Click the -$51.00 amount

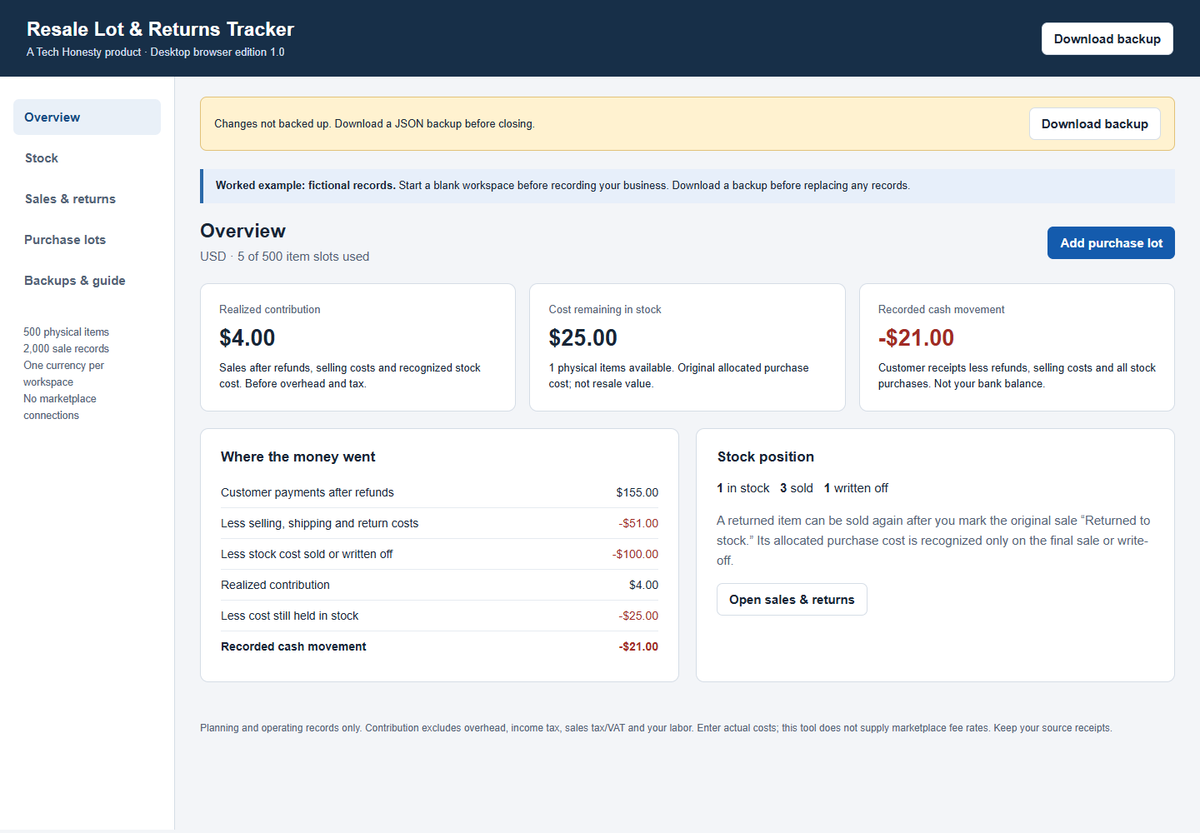point(639,523)
